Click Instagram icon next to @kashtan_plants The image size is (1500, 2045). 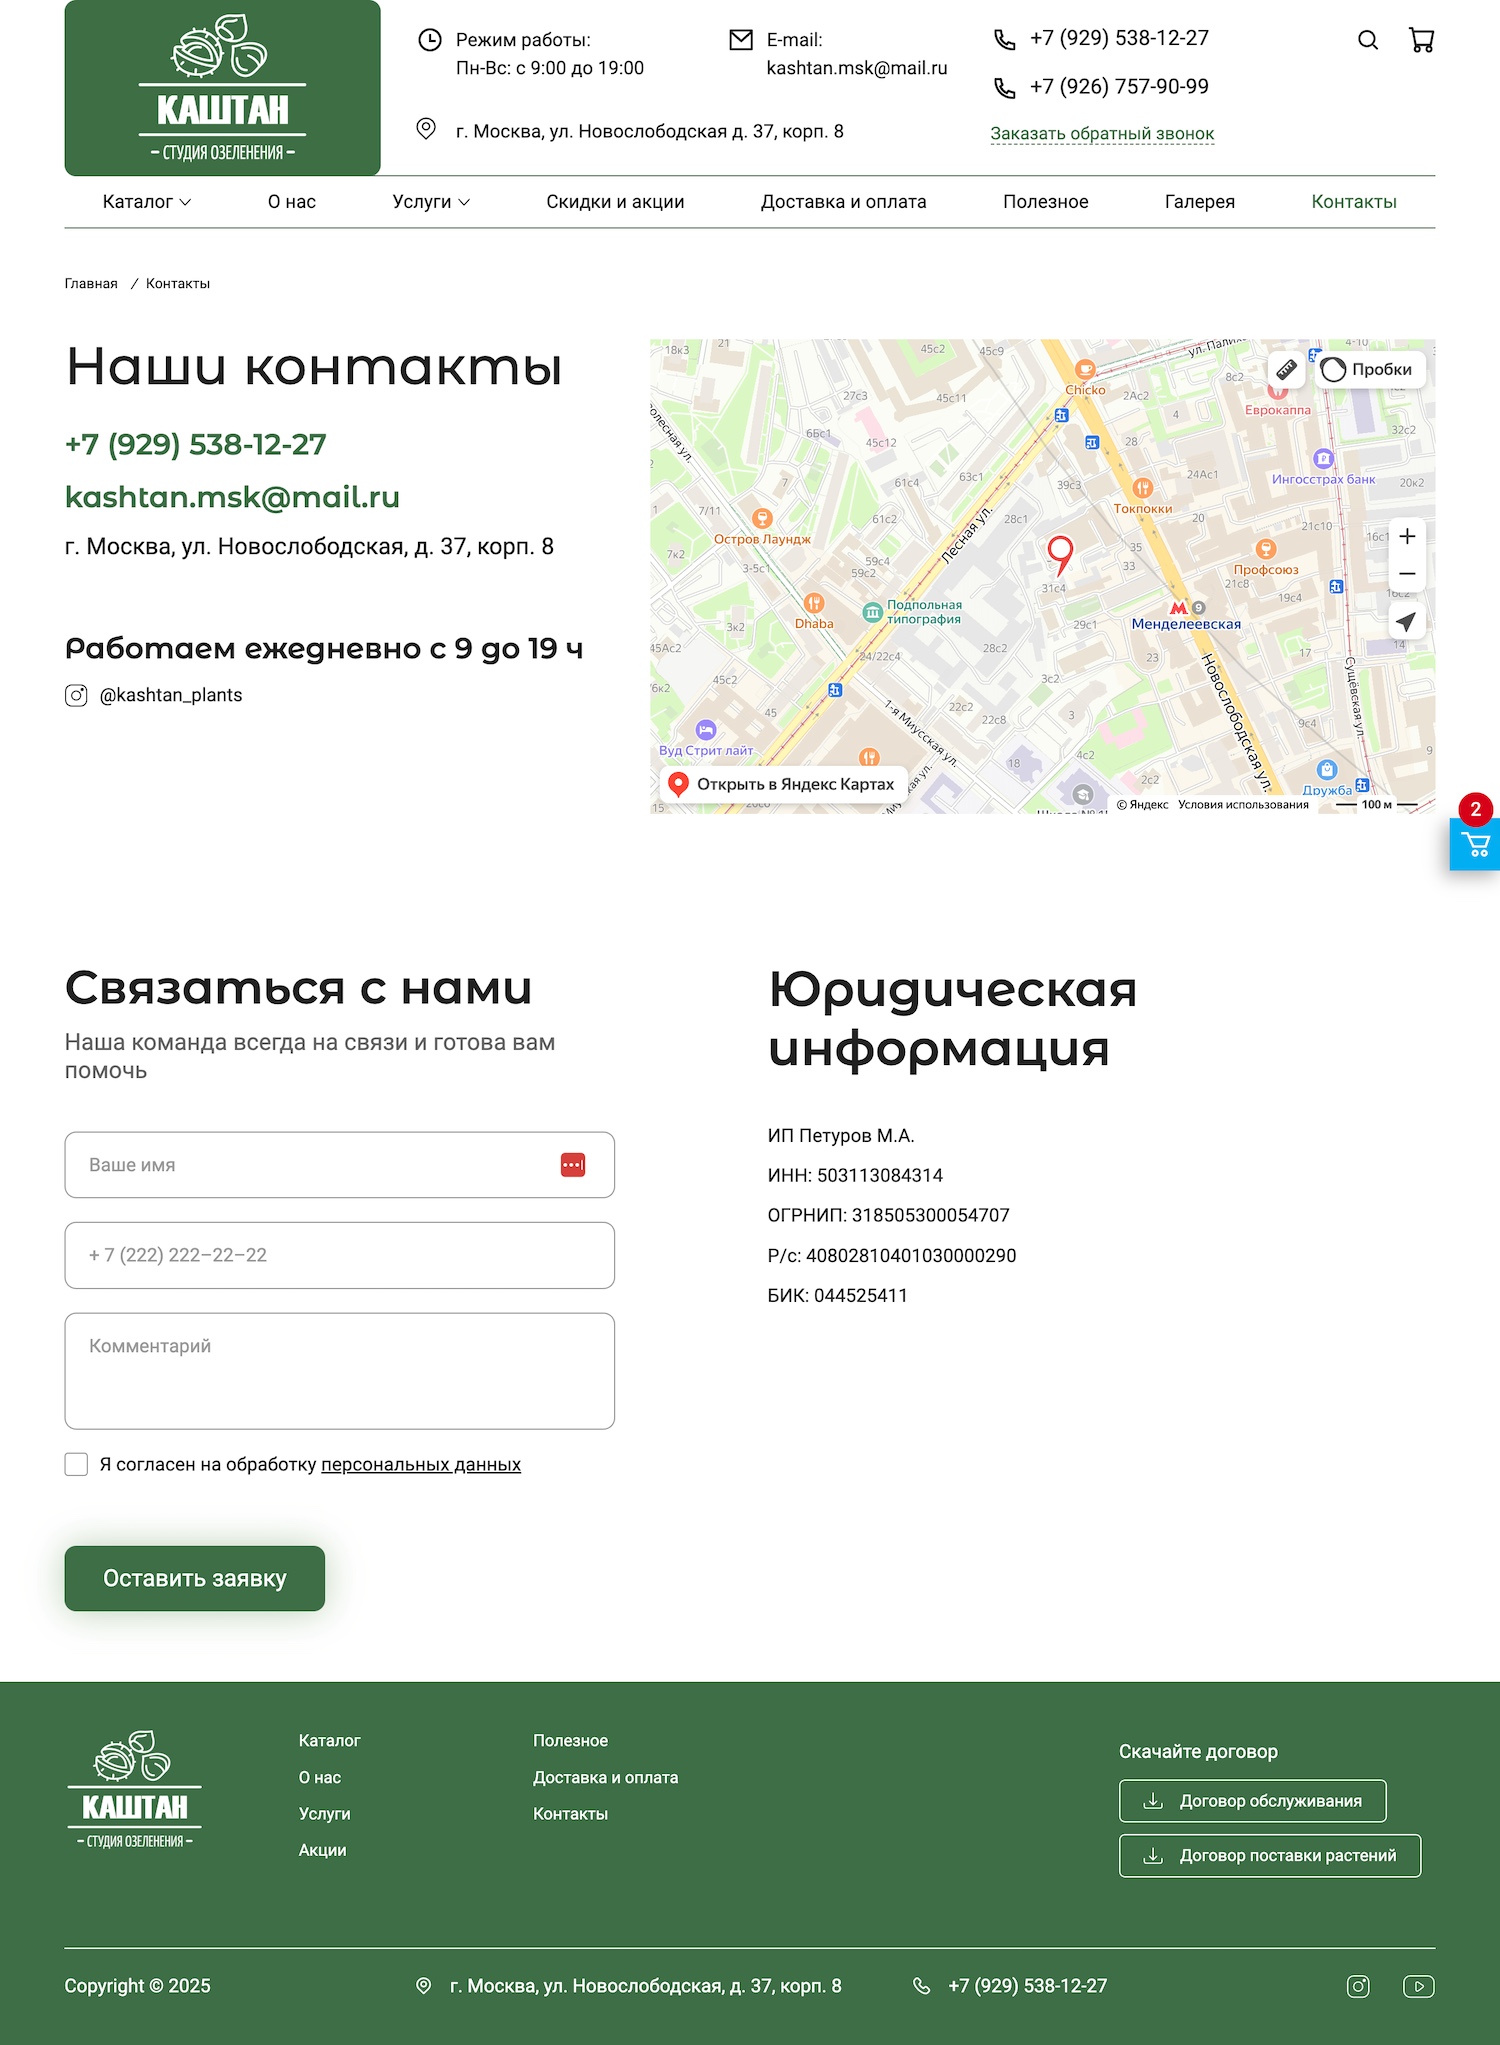click(76, 695)
